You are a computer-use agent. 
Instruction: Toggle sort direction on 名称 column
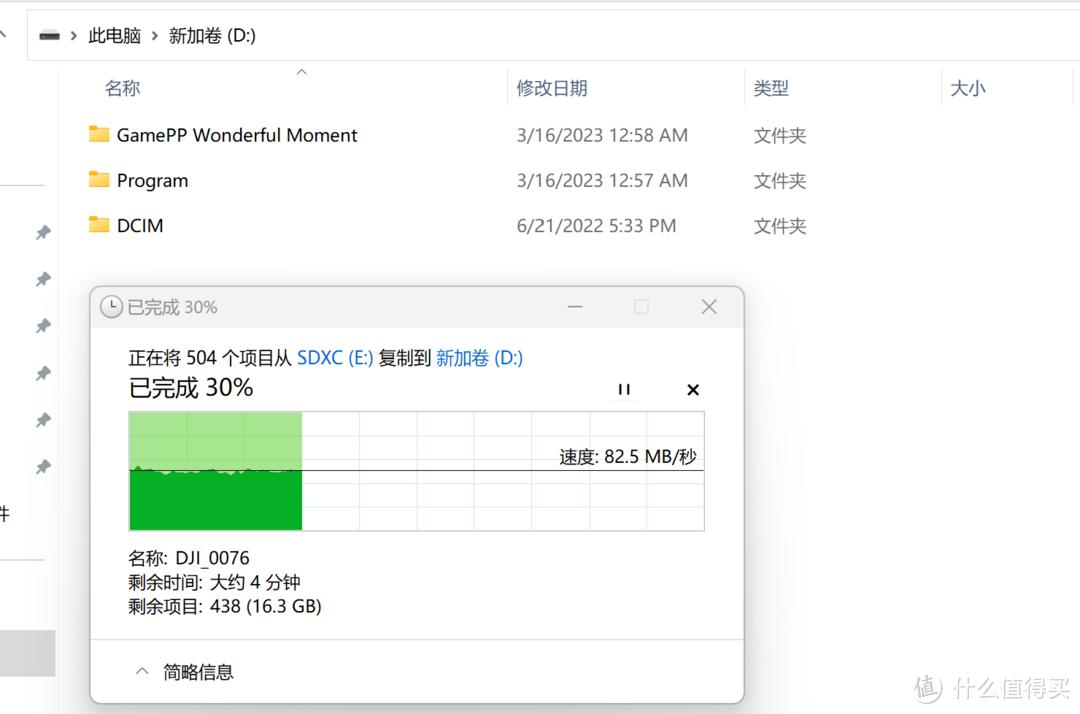click(x=122, y=88)
